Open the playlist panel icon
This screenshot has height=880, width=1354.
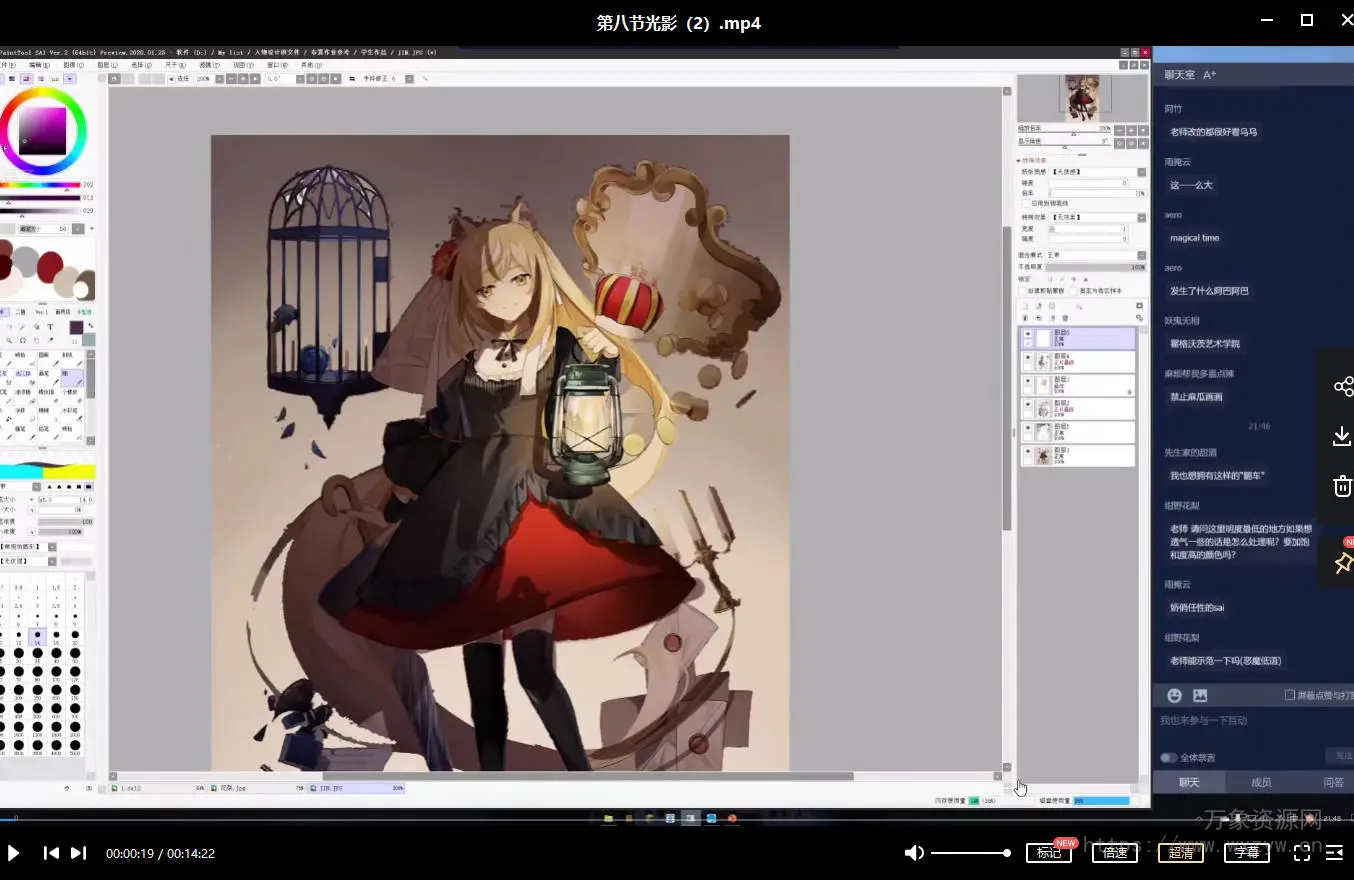pyautogui.click(x=1335, y=853)
